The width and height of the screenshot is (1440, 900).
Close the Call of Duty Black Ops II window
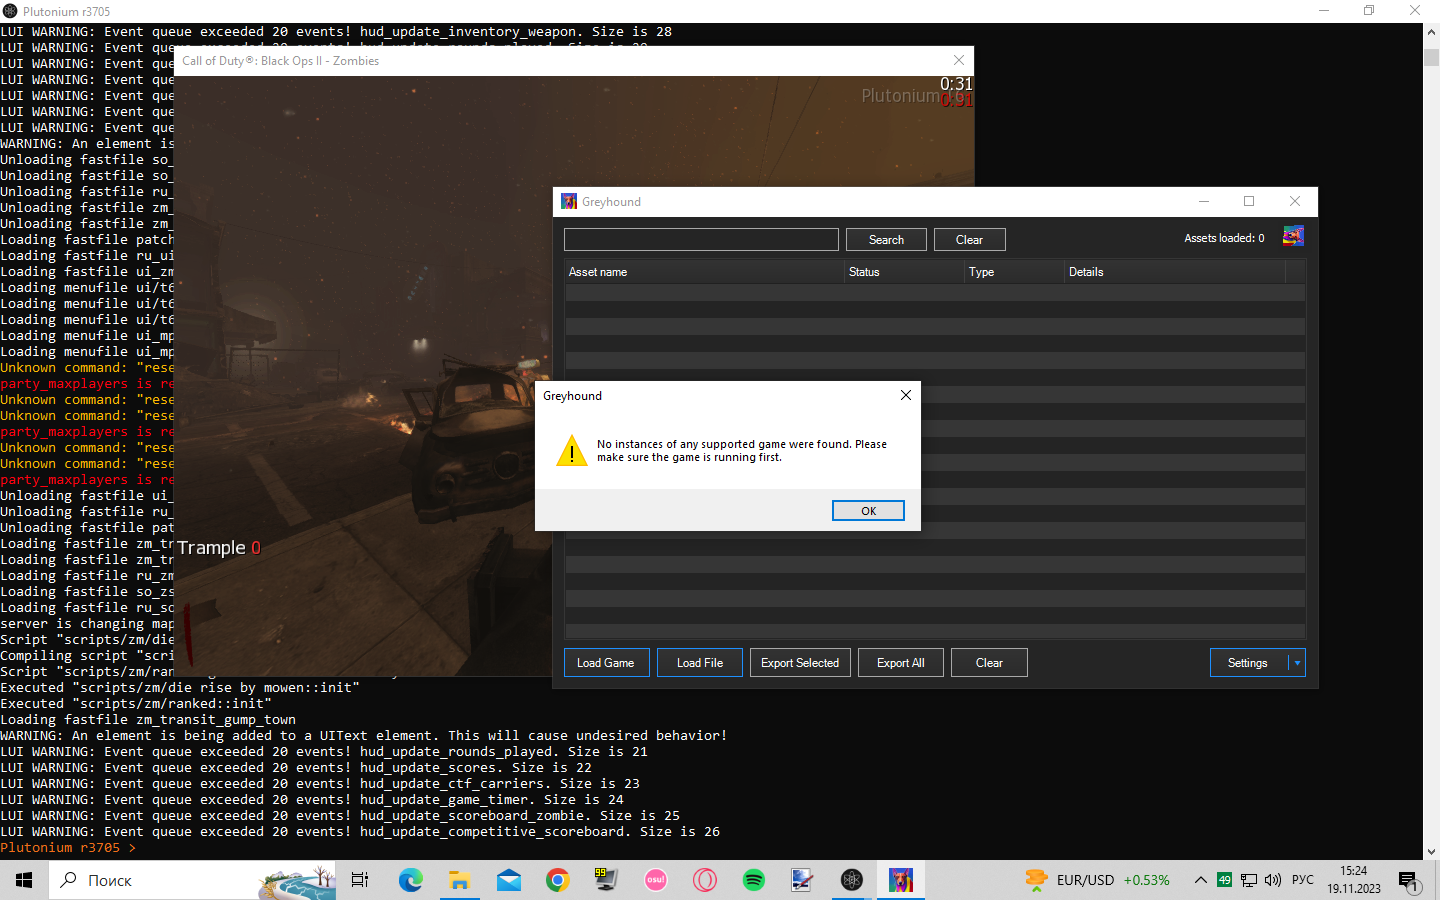tap(959, 60)
